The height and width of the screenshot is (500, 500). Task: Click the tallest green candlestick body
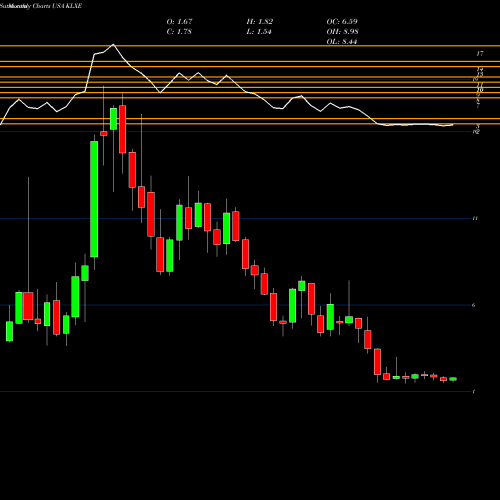94,199
